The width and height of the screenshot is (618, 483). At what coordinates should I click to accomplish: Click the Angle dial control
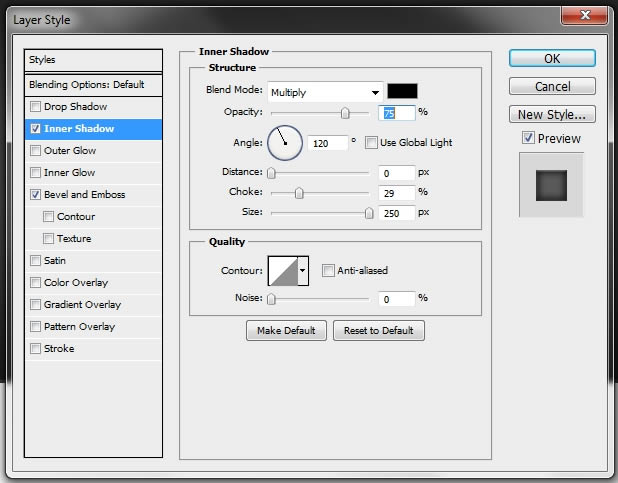(285, 143)
